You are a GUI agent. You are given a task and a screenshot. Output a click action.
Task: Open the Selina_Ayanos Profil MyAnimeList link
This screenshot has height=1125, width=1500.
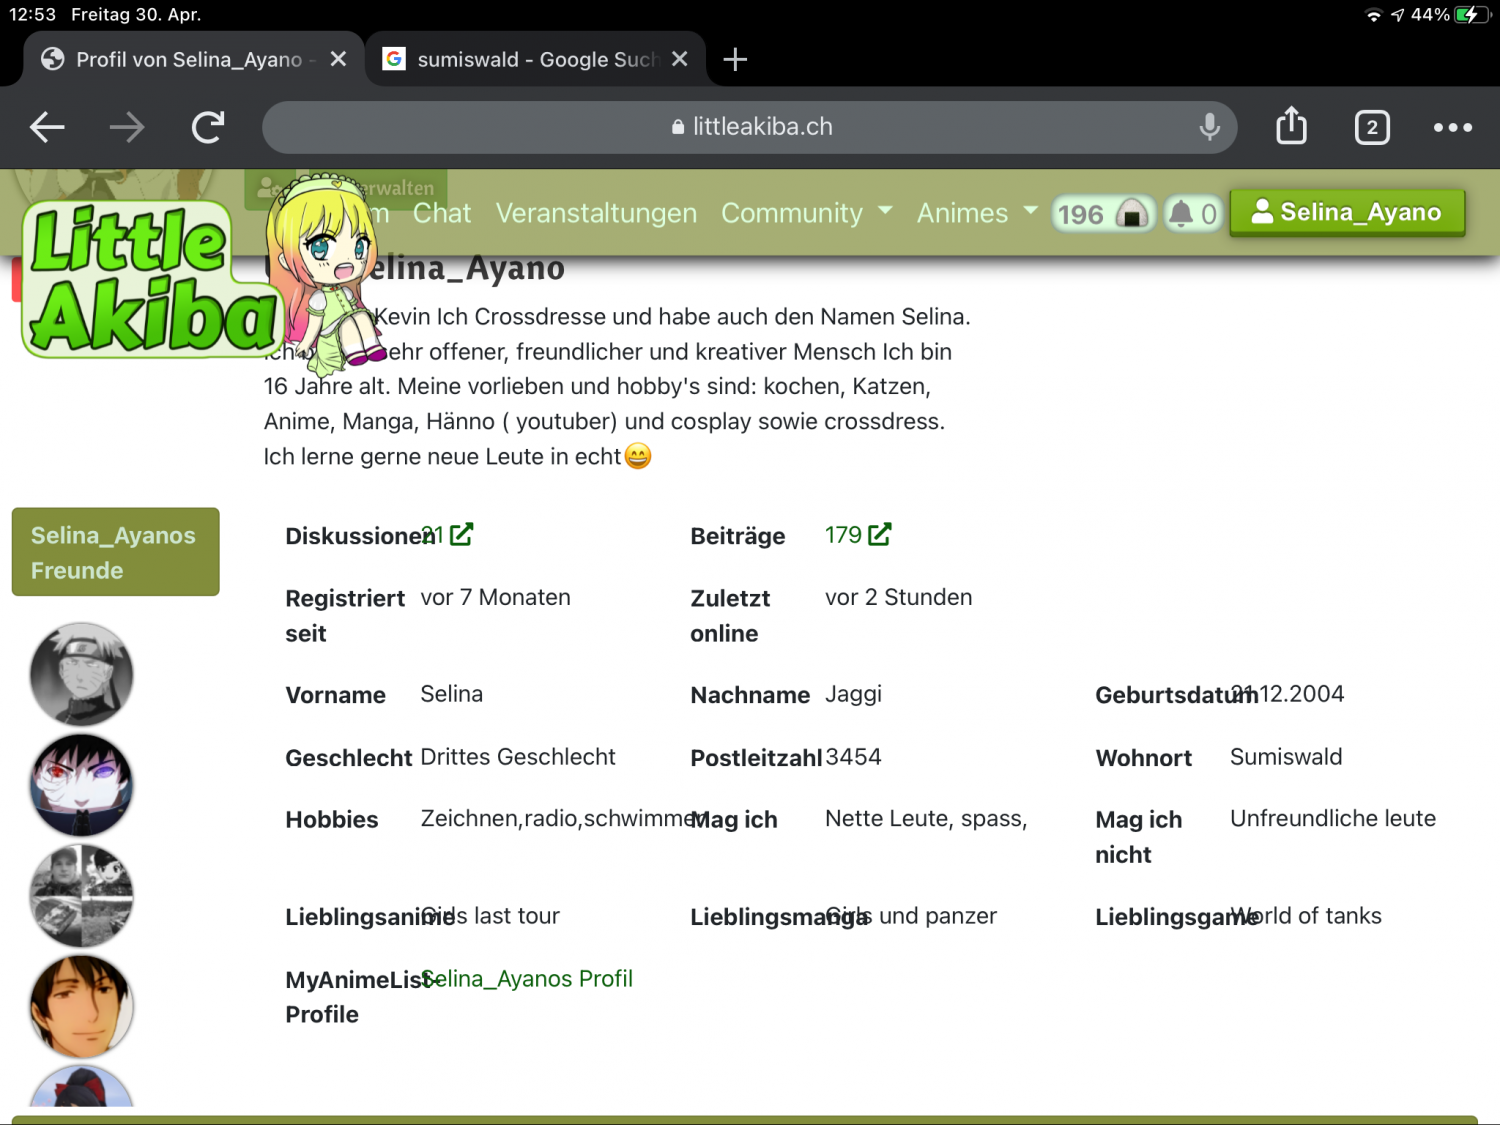[528, 979]
